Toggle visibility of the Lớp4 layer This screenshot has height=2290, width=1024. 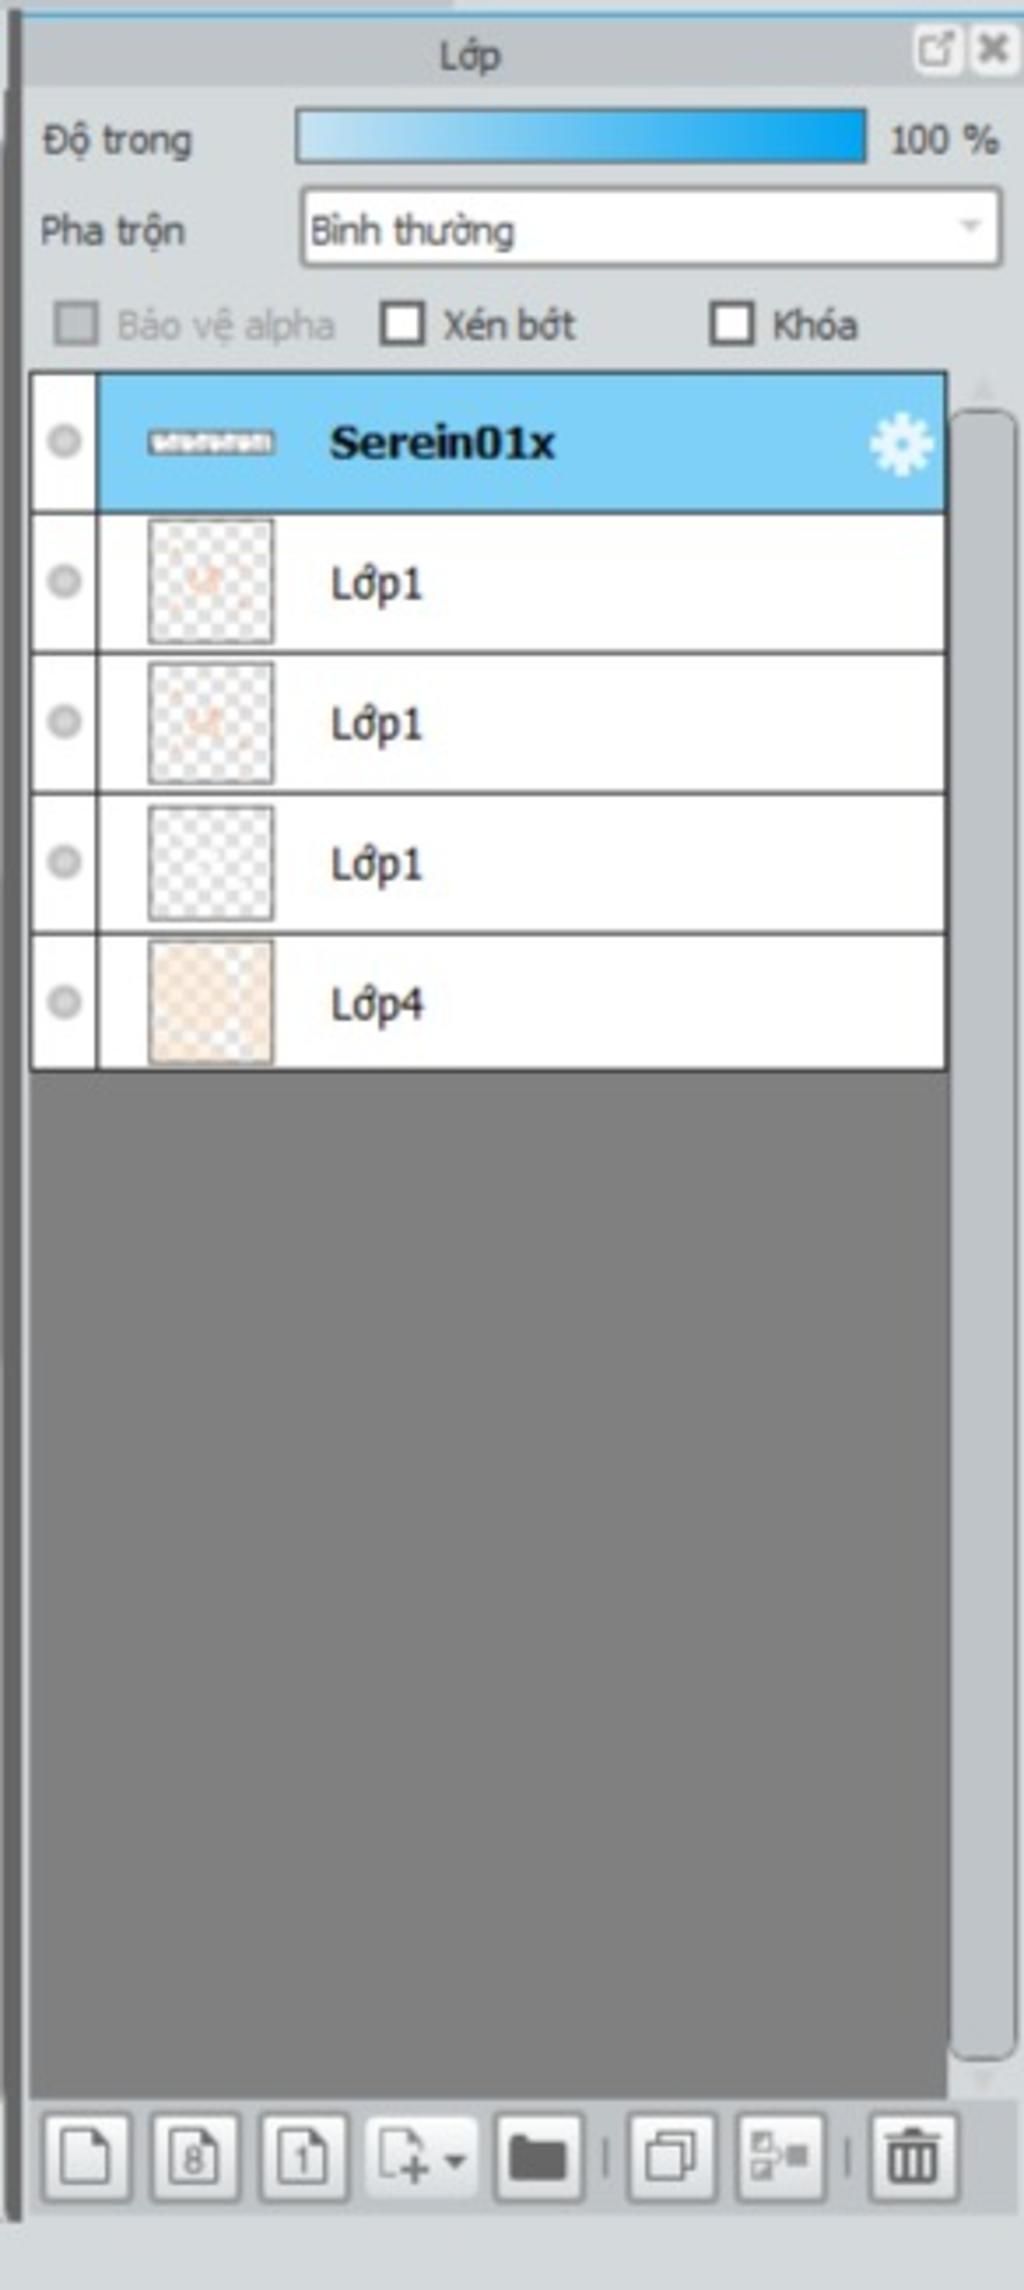coord(65,1002)
